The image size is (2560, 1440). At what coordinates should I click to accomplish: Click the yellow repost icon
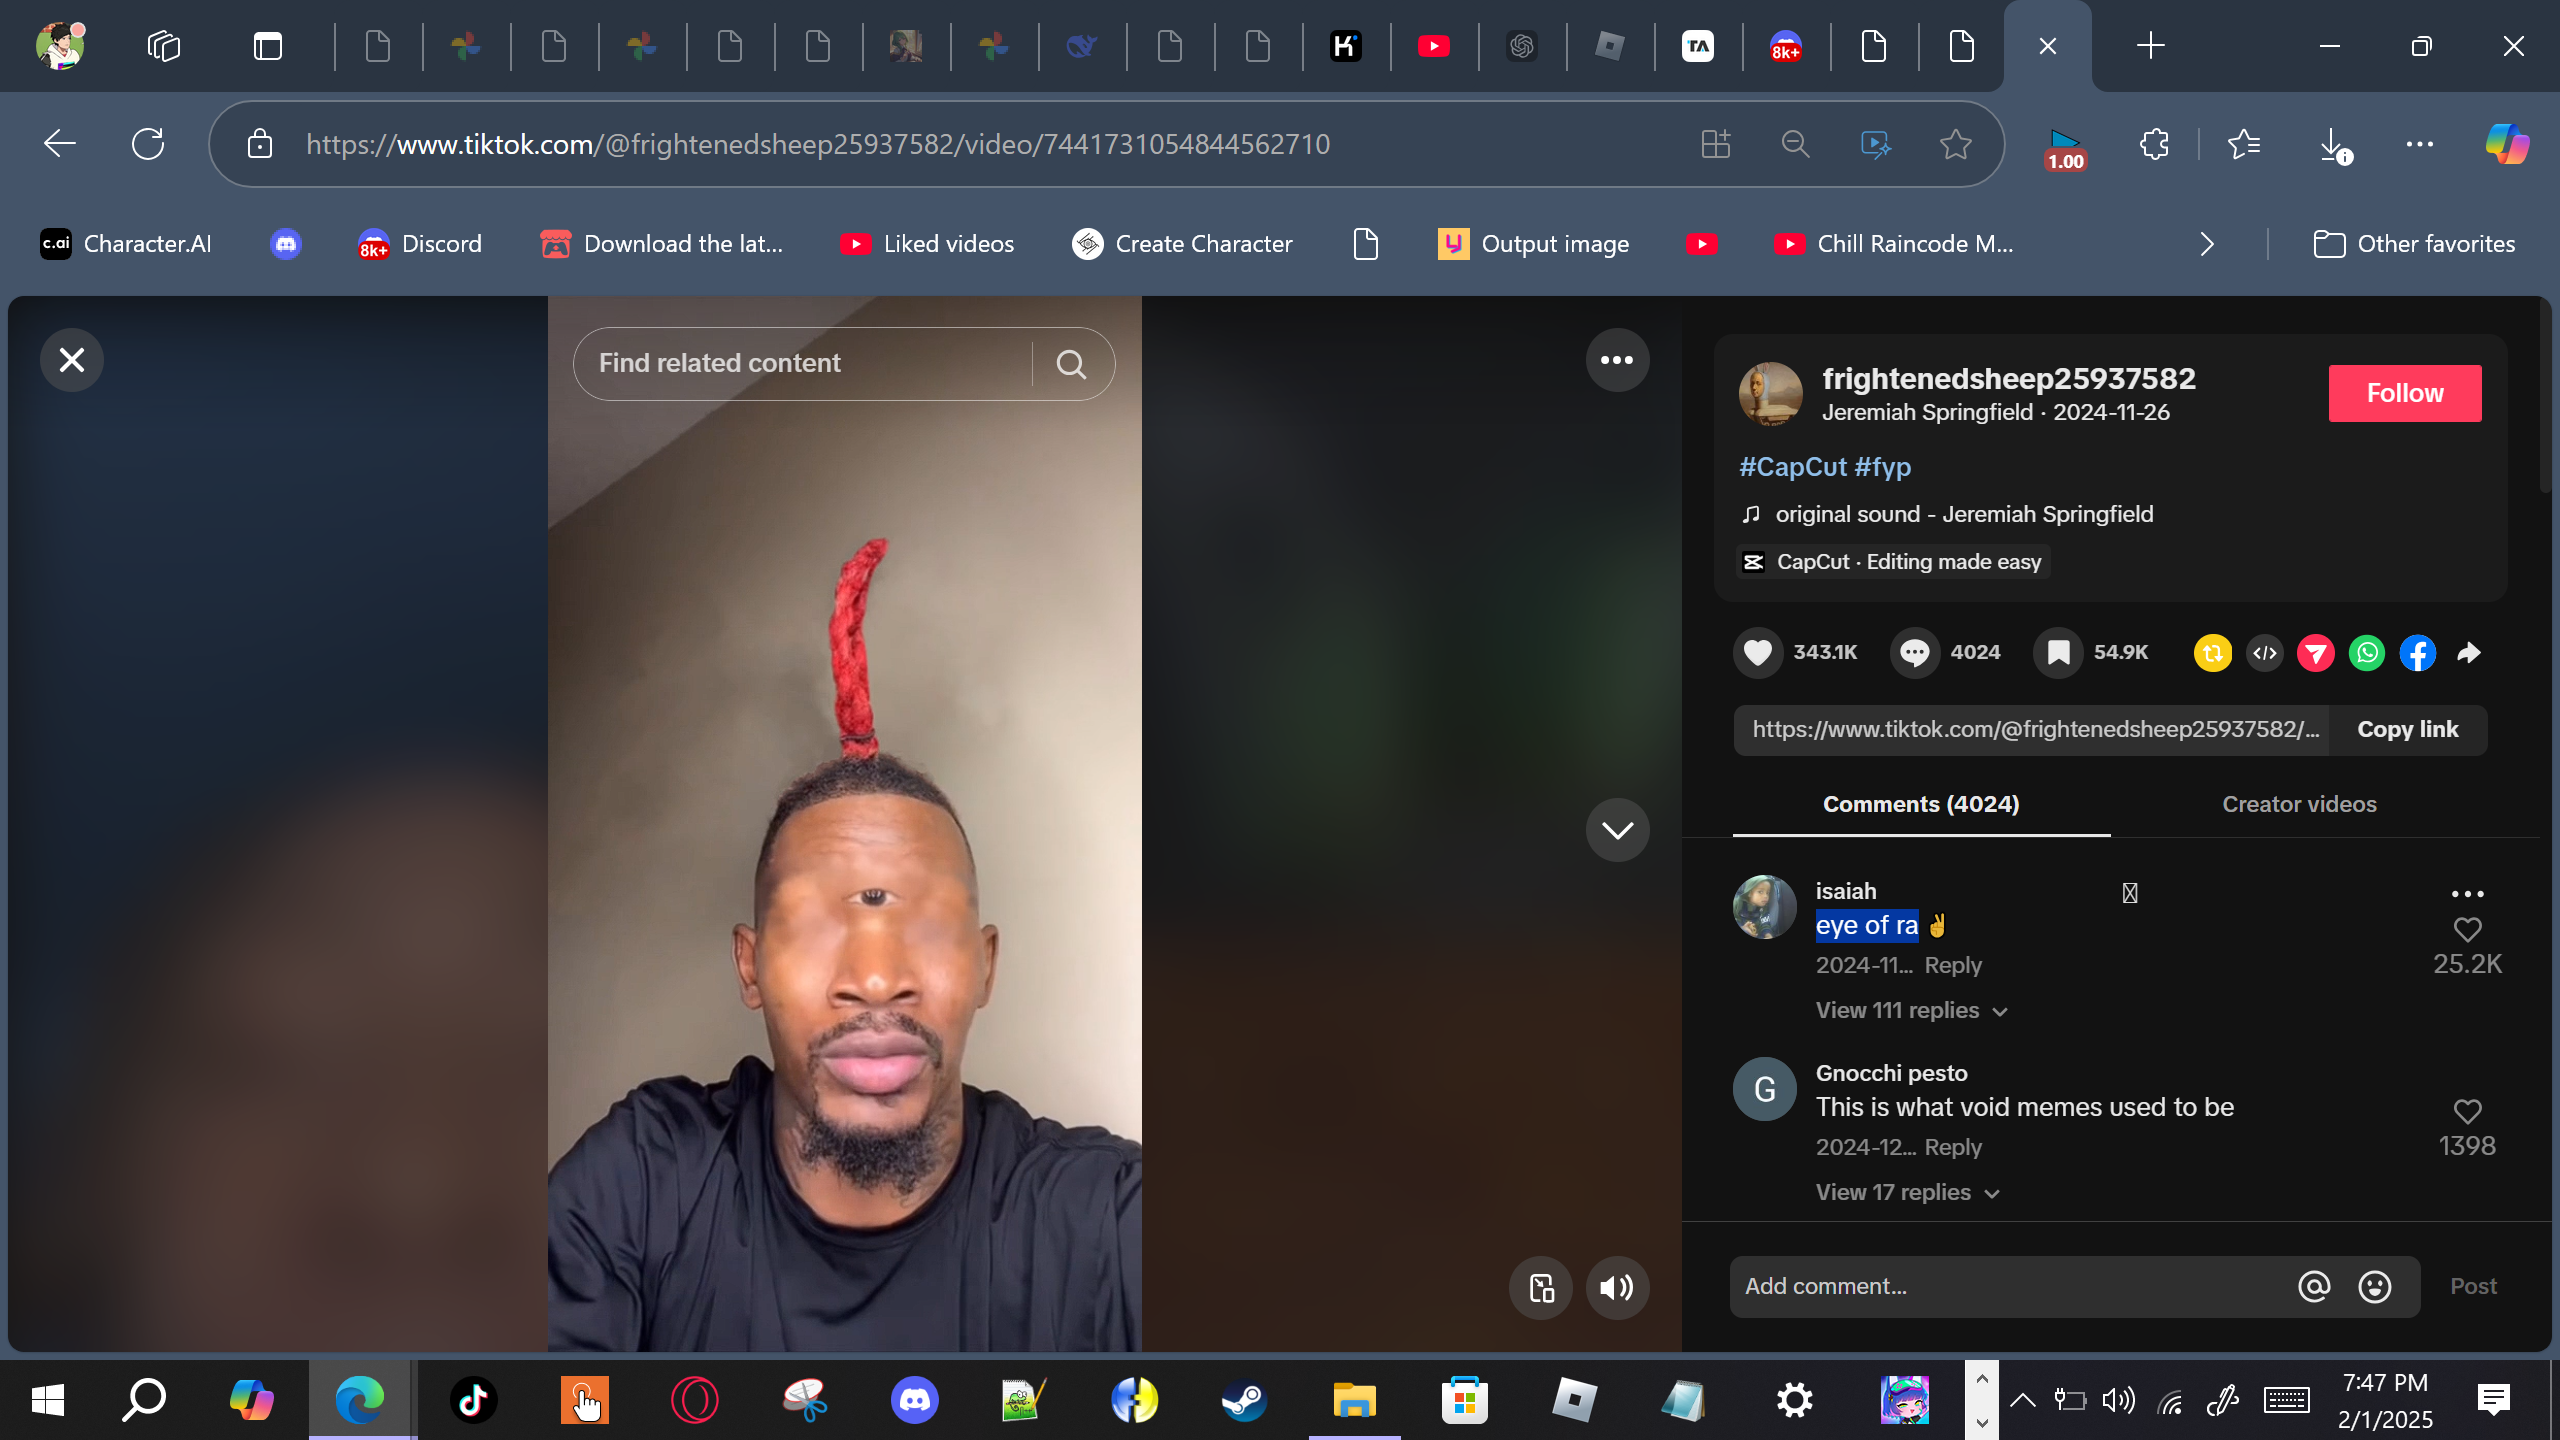pyautogui.click(x=2212, y=653)
